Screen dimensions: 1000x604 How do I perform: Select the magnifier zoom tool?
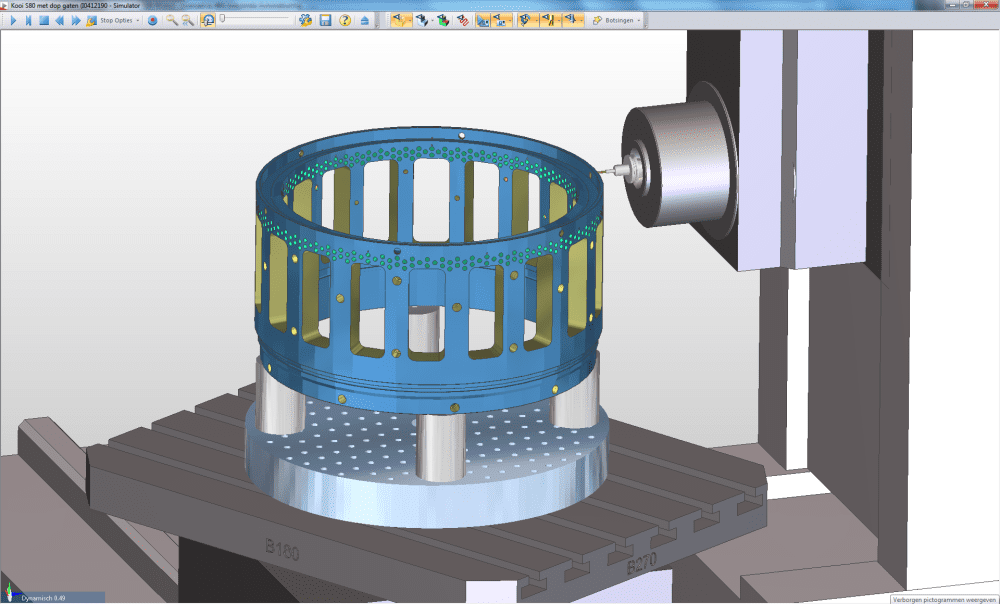pos(172,20)
